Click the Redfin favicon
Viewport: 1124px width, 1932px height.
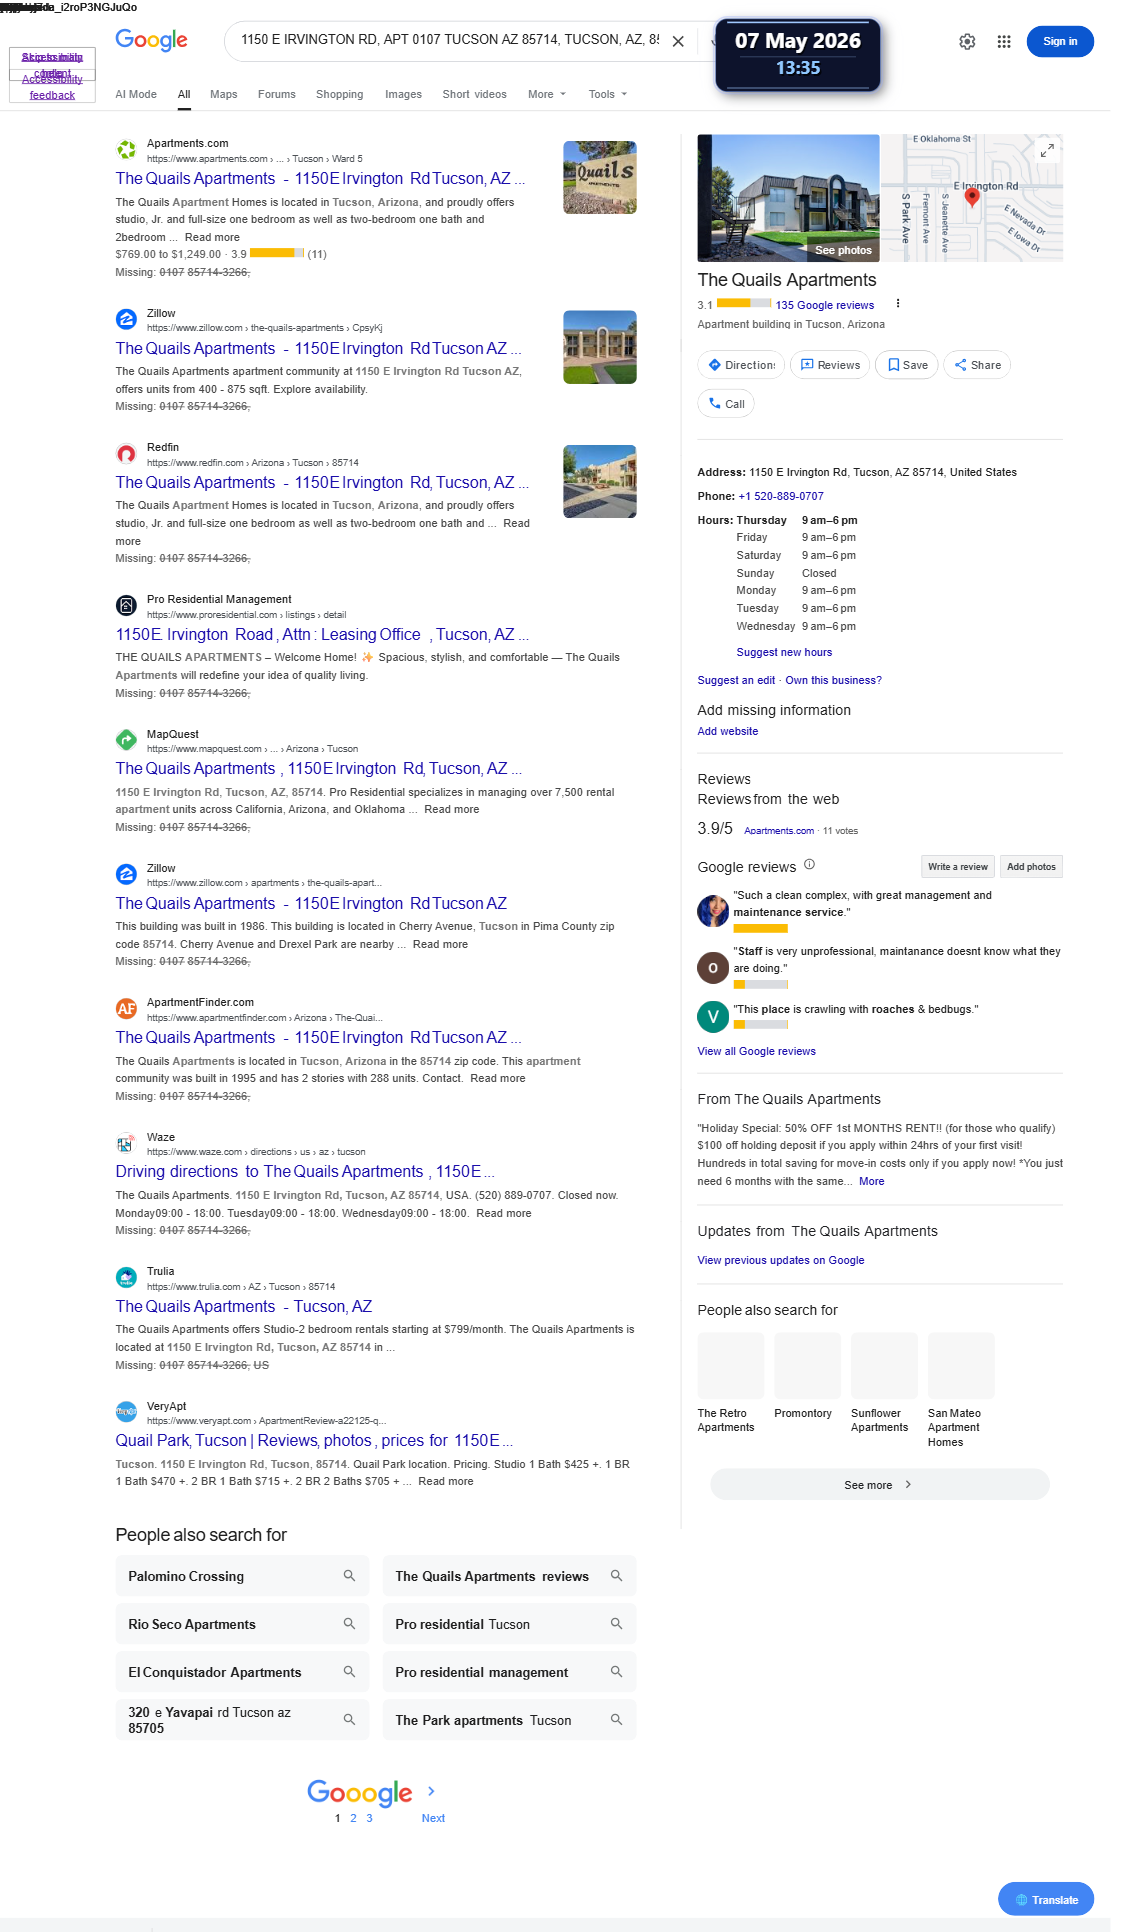click(x=126, y=454)
